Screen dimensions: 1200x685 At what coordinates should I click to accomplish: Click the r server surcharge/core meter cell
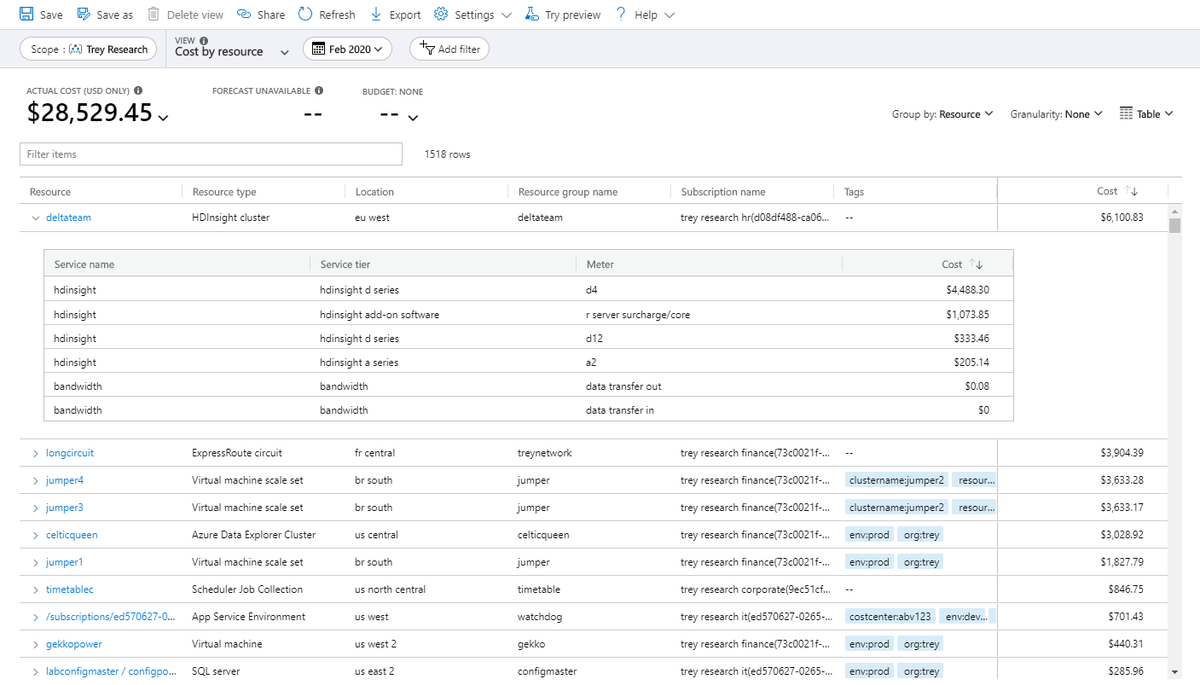point(638,314)
